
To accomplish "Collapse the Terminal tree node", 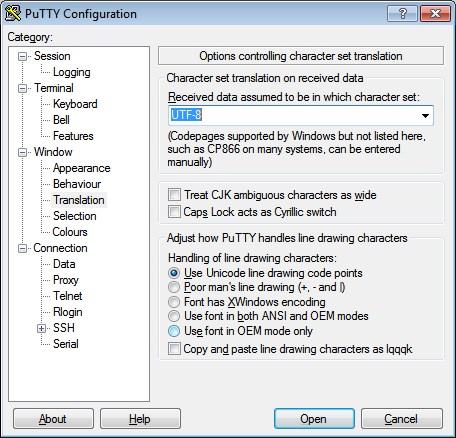I will [22, 88].
